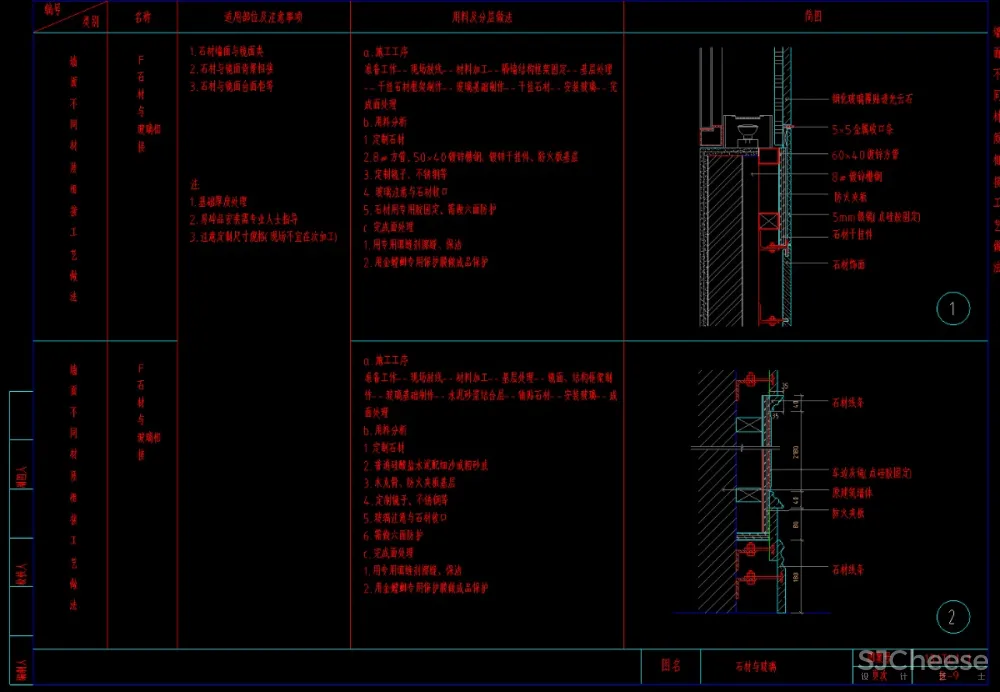Select the '60×40镀锌方管' annotation text
This screenshot has width=1000, height=692.
(x=865, y=155)
